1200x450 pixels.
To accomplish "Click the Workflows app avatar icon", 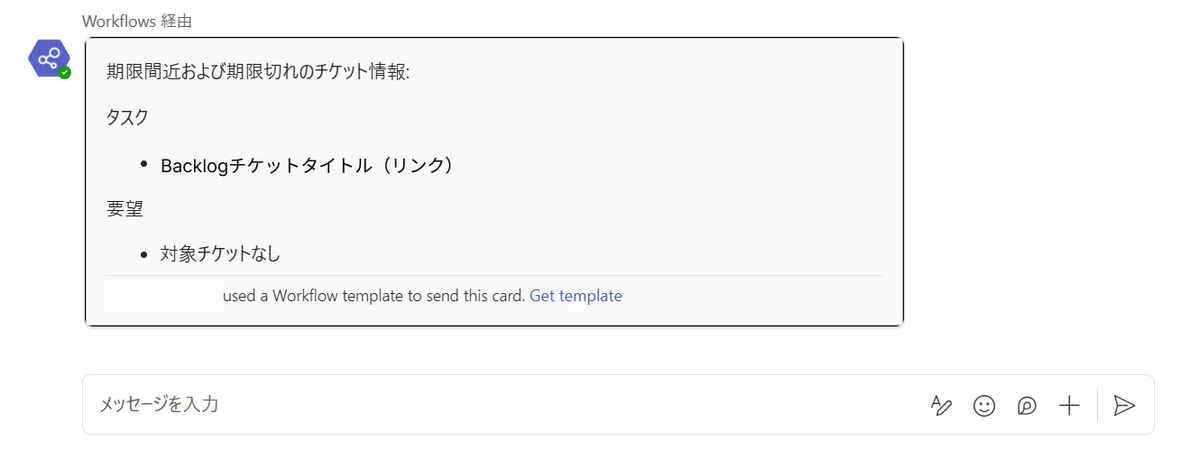I will [47, 59].
